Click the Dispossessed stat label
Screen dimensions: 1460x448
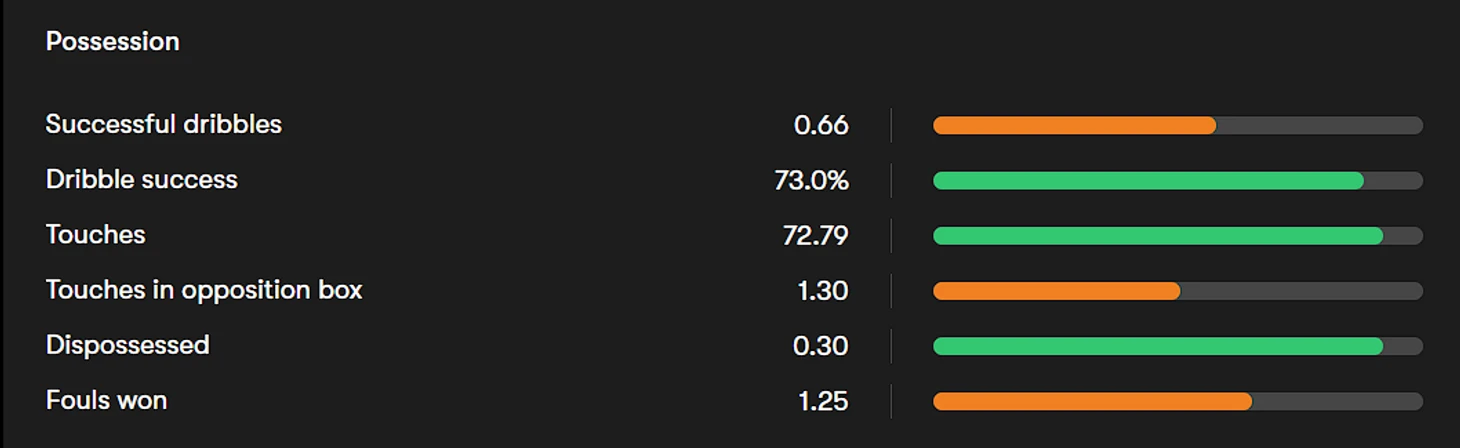point(128,345)
